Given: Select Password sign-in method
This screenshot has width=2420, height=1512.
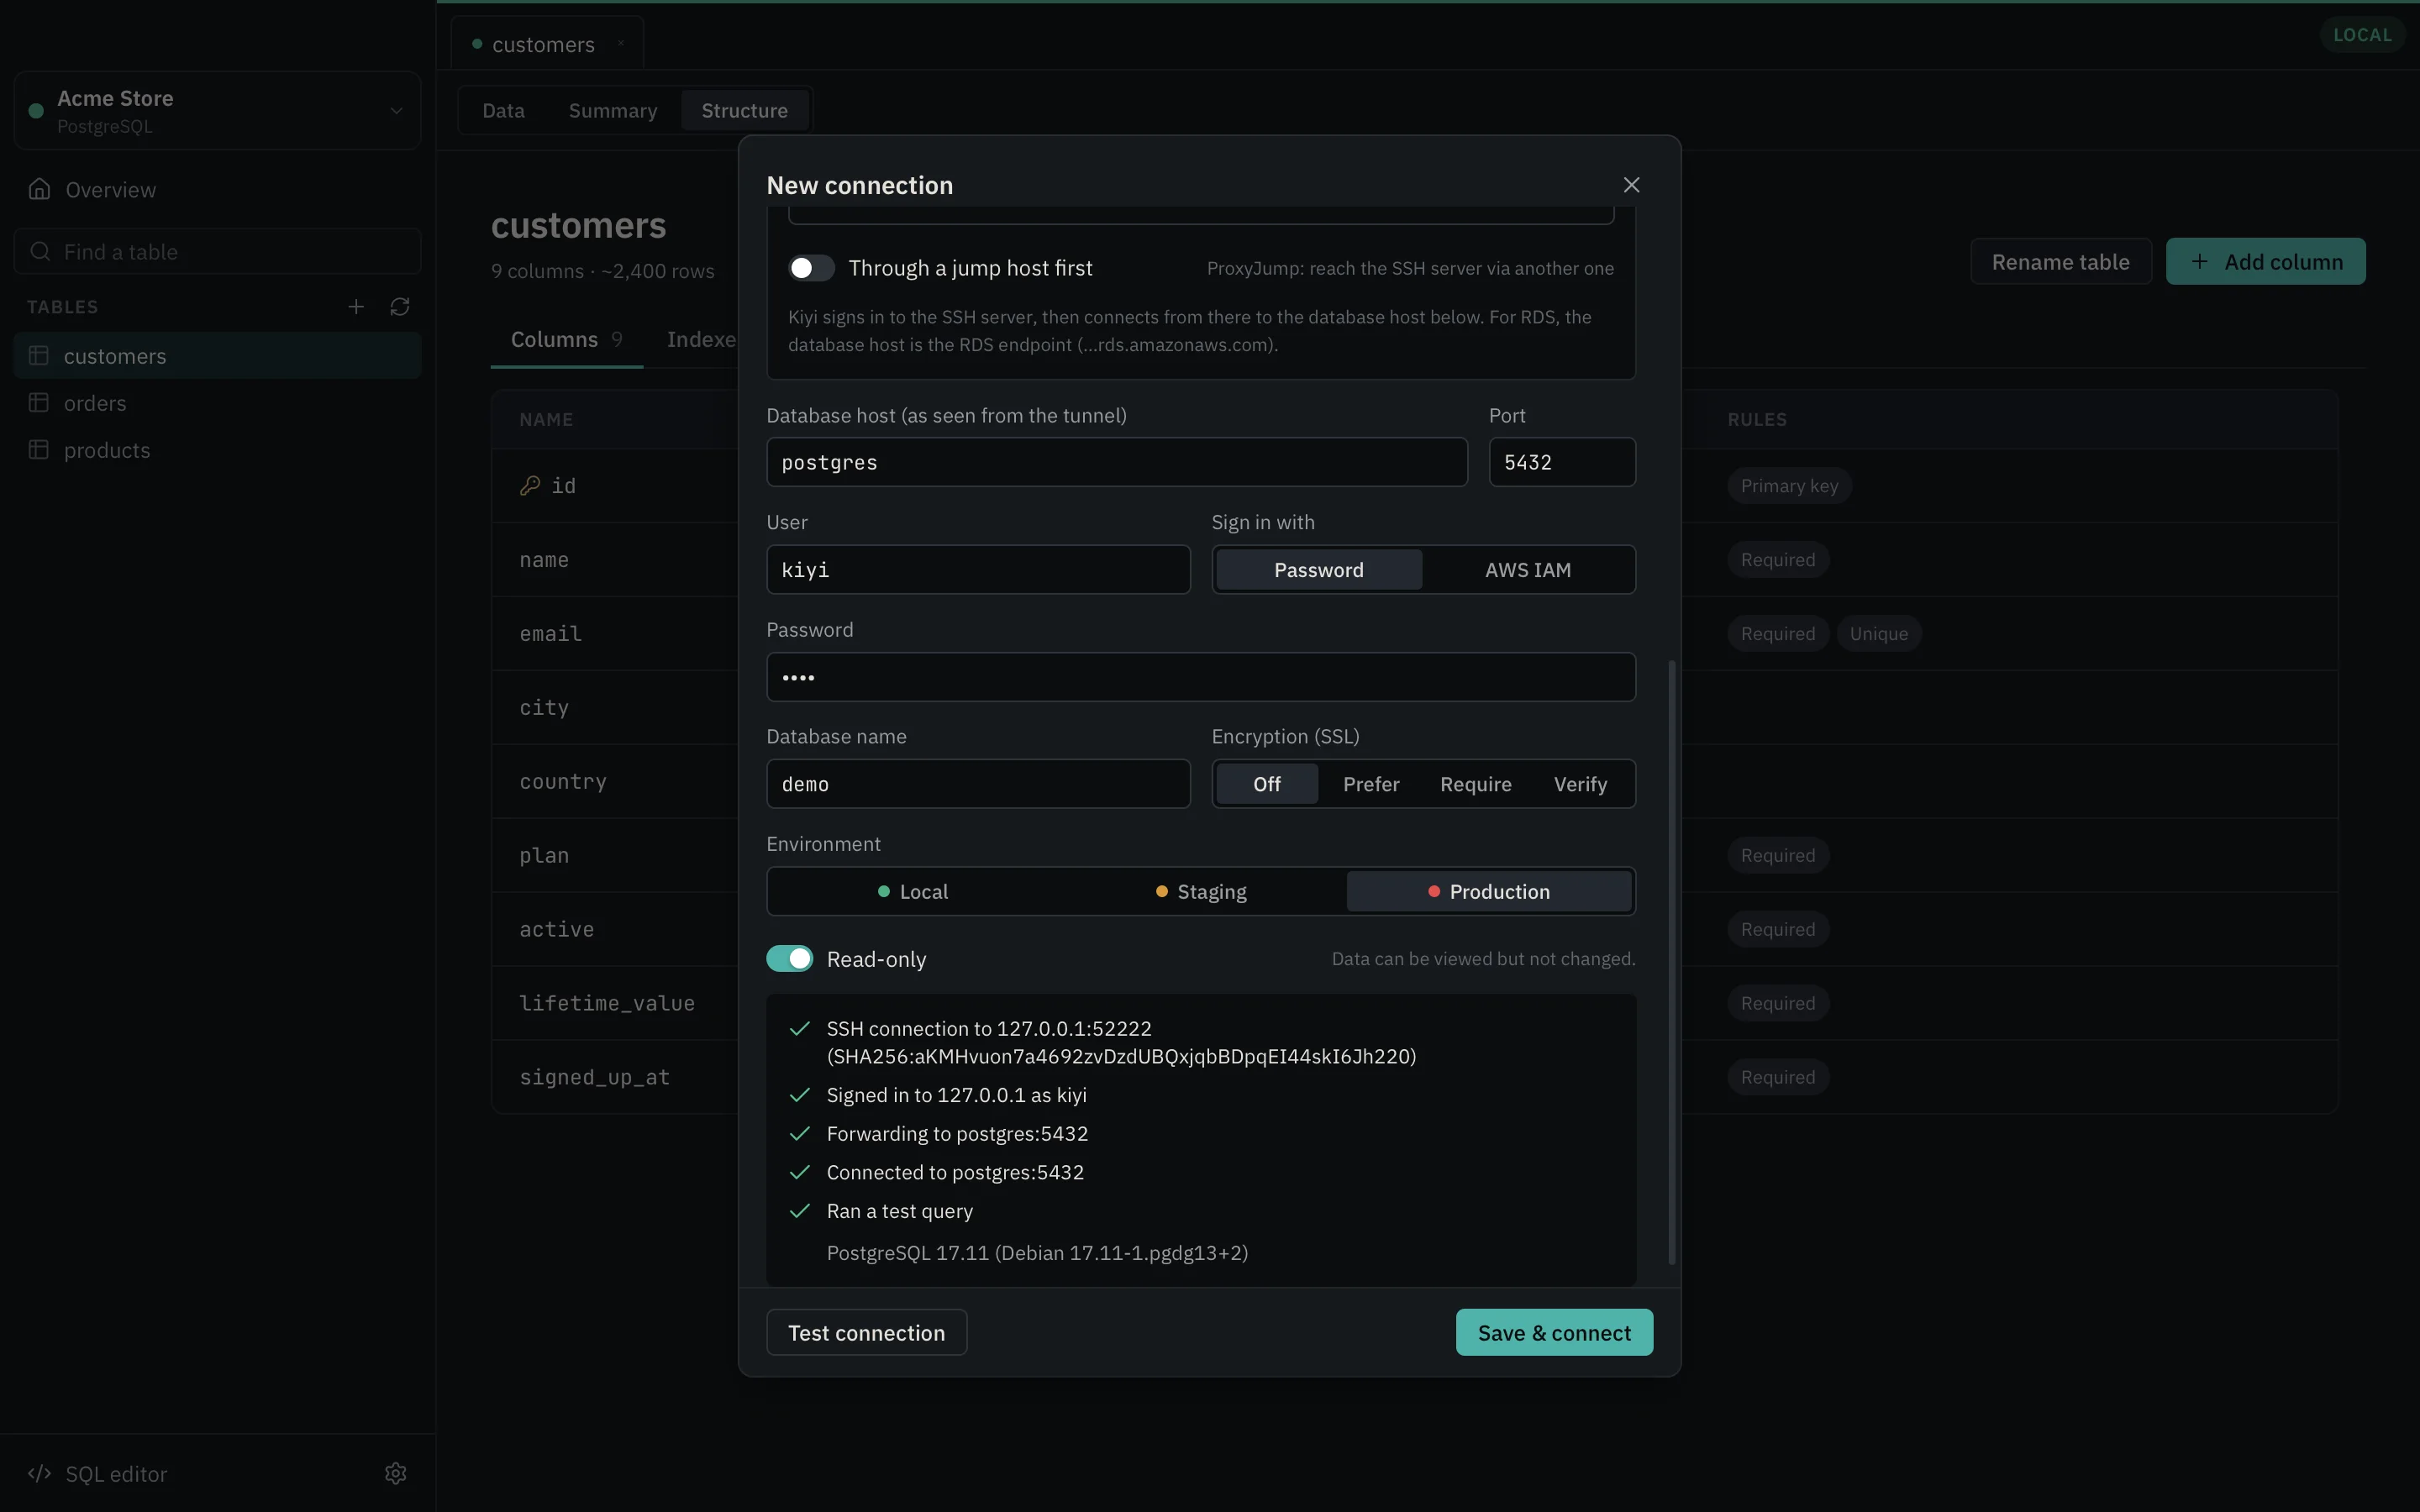Looking at the screenshot, I should (x=1318, y=570).
